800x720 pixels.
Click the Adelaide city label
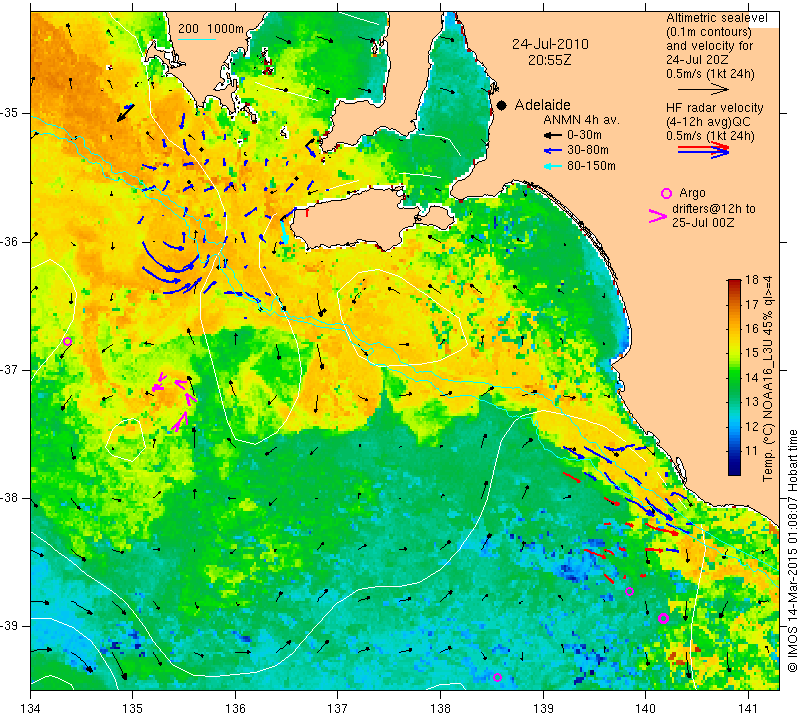(542, 105)
